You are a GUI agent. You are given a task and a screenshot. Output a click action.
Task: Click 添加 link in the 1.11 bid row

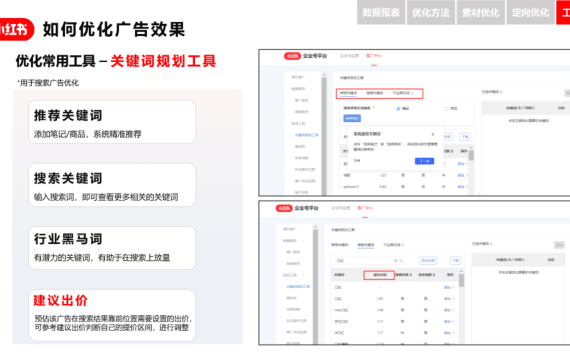coord(448,321)
